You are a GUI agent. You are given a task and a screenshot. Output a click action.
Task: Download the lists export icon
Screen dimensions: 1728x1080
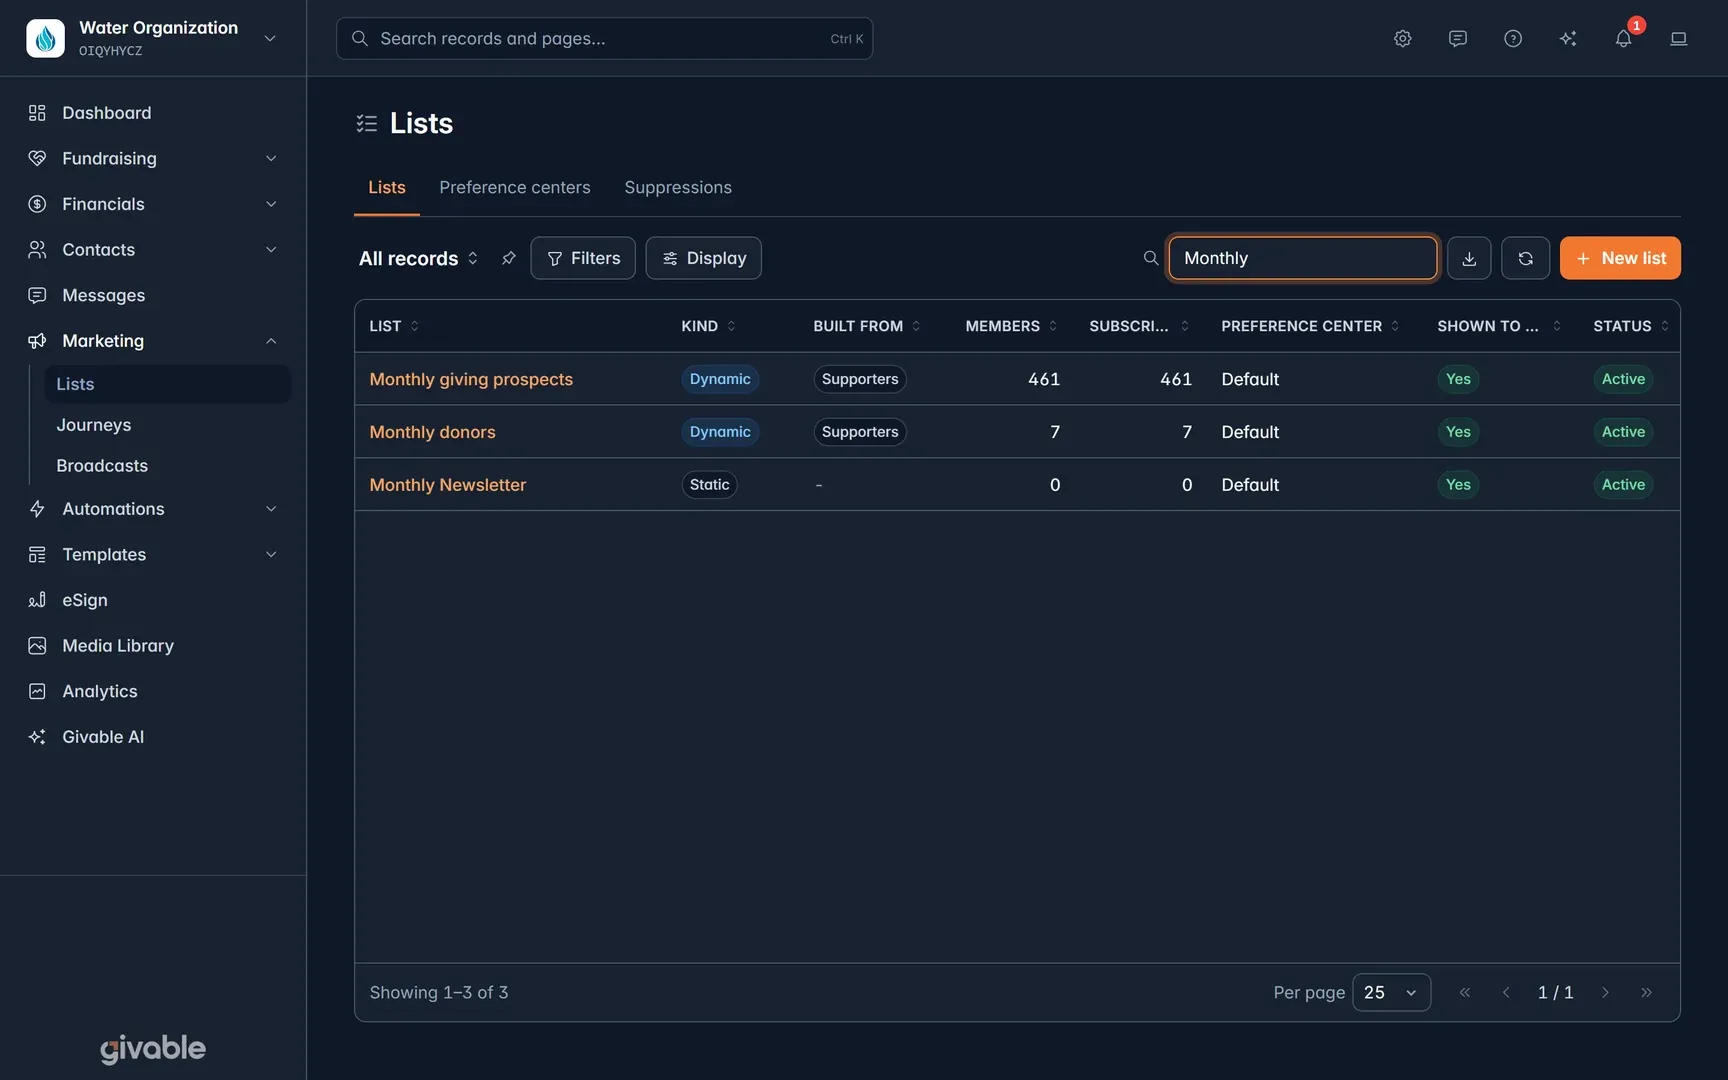(x=1468, y=258)
